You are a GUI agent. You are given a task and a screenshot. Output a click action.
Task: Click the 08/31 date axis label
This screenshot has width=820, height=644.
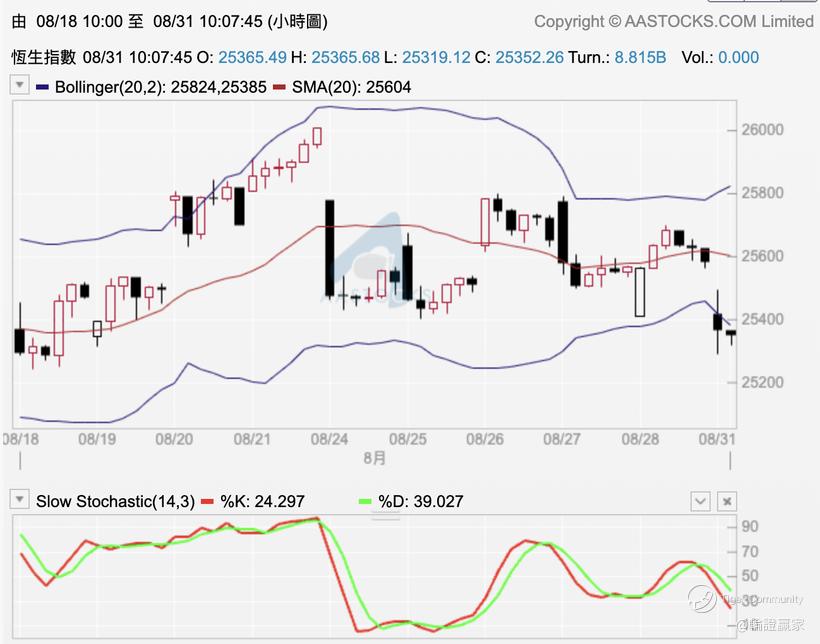click(717, 438)
